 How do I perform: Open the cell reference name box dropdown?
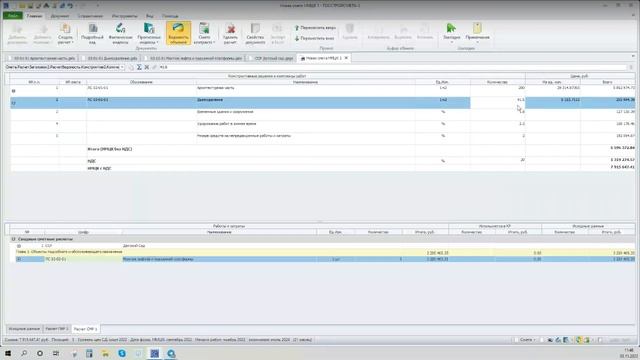(x=122, y=67)
